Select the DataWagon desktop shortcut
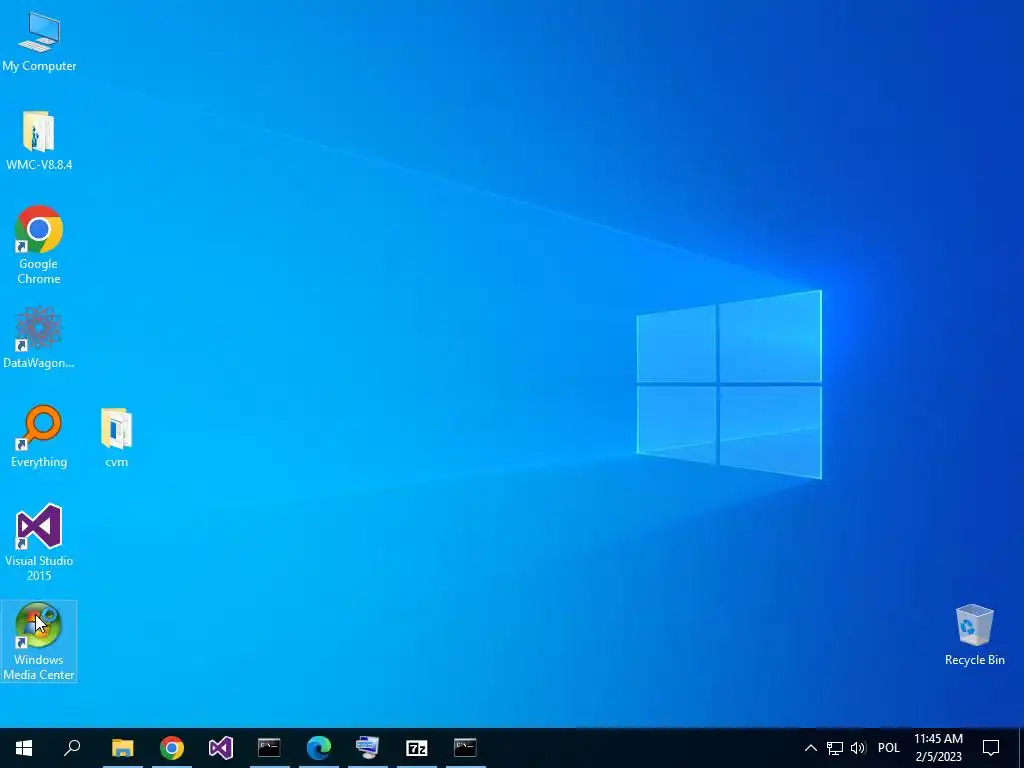The image size is (1024, 768). pyautogui.click(x=39, y=337)
